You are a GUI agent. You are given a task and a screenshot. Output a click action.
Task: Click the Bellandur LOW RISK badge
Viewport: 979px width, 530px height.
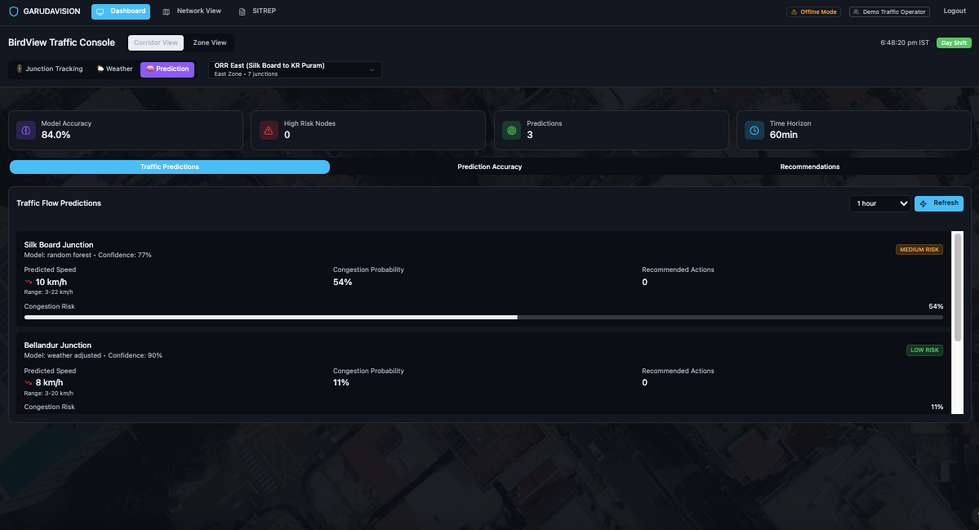pos(925,350)
